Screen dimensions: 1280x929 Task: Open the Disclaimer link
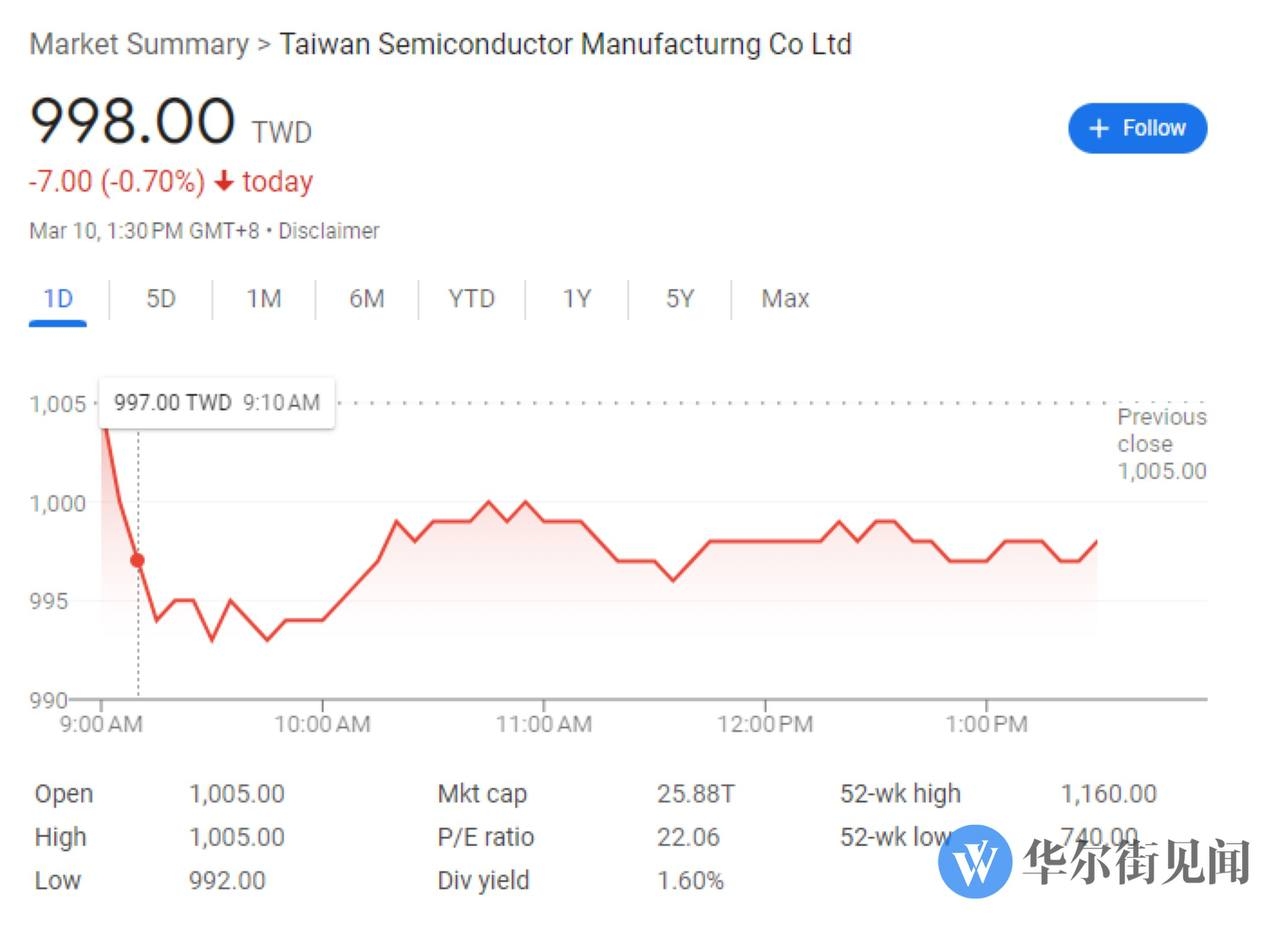329,231
